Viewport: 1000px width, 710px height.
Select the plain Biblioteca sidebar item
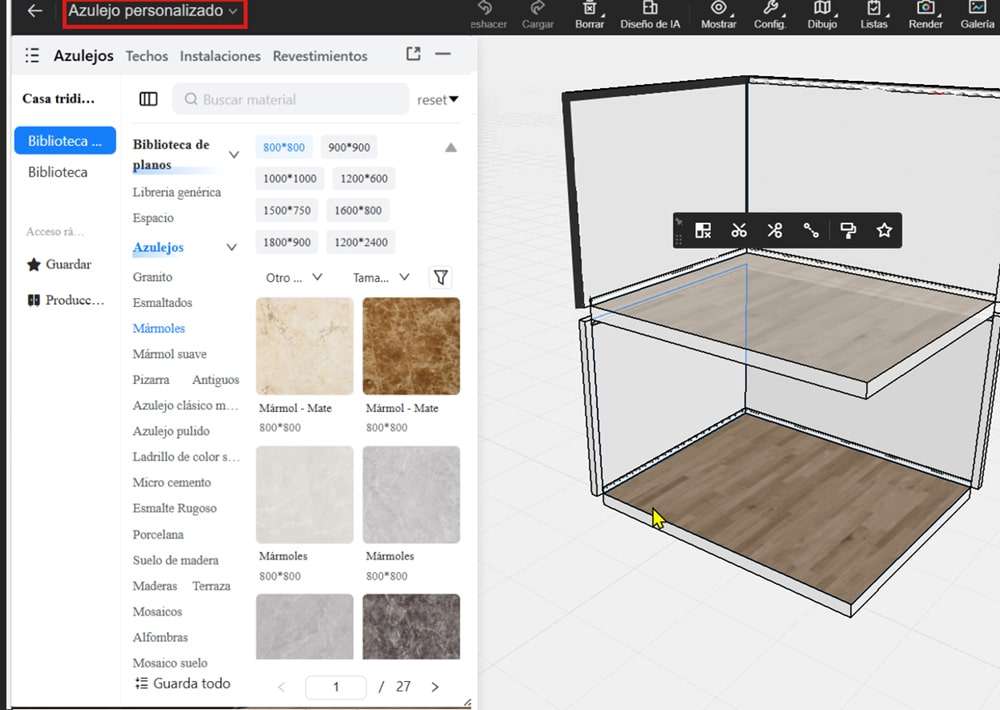click(58, 172)
